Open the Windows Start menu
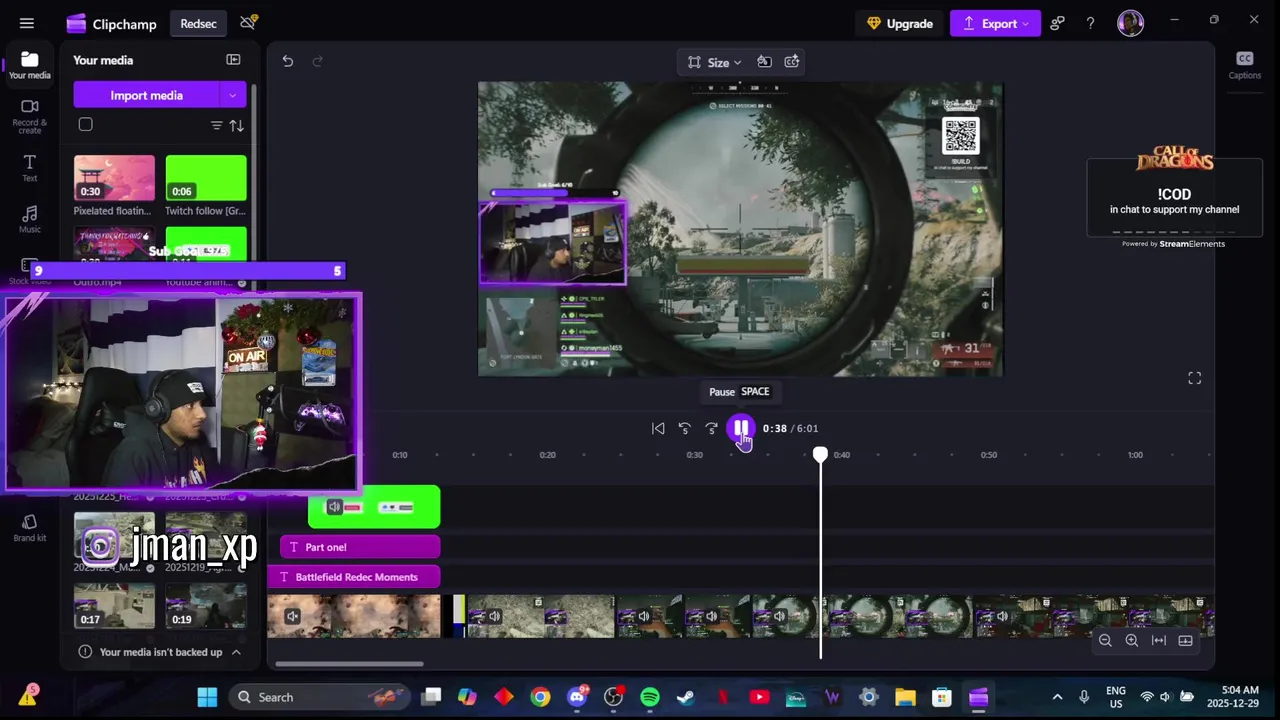 pyautogui.click(x=207, y=697)
